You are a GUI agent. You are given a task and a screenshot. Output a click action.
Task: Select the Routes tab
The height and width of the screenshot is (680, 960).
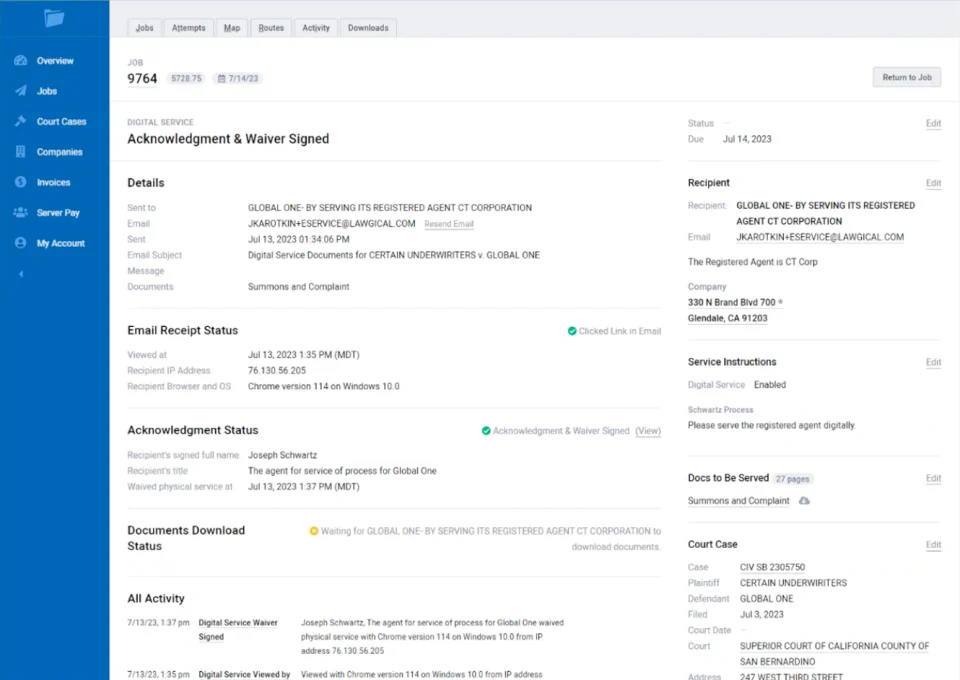(271, 28)
